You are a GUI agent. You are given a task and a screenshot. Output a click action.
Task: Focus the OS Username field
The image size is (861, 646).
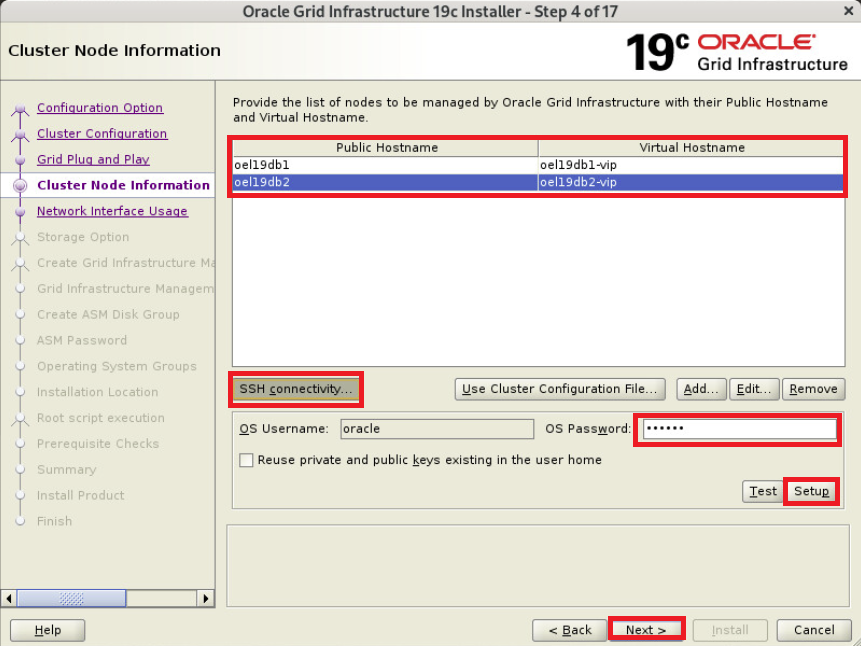click(x=437, y=428)
